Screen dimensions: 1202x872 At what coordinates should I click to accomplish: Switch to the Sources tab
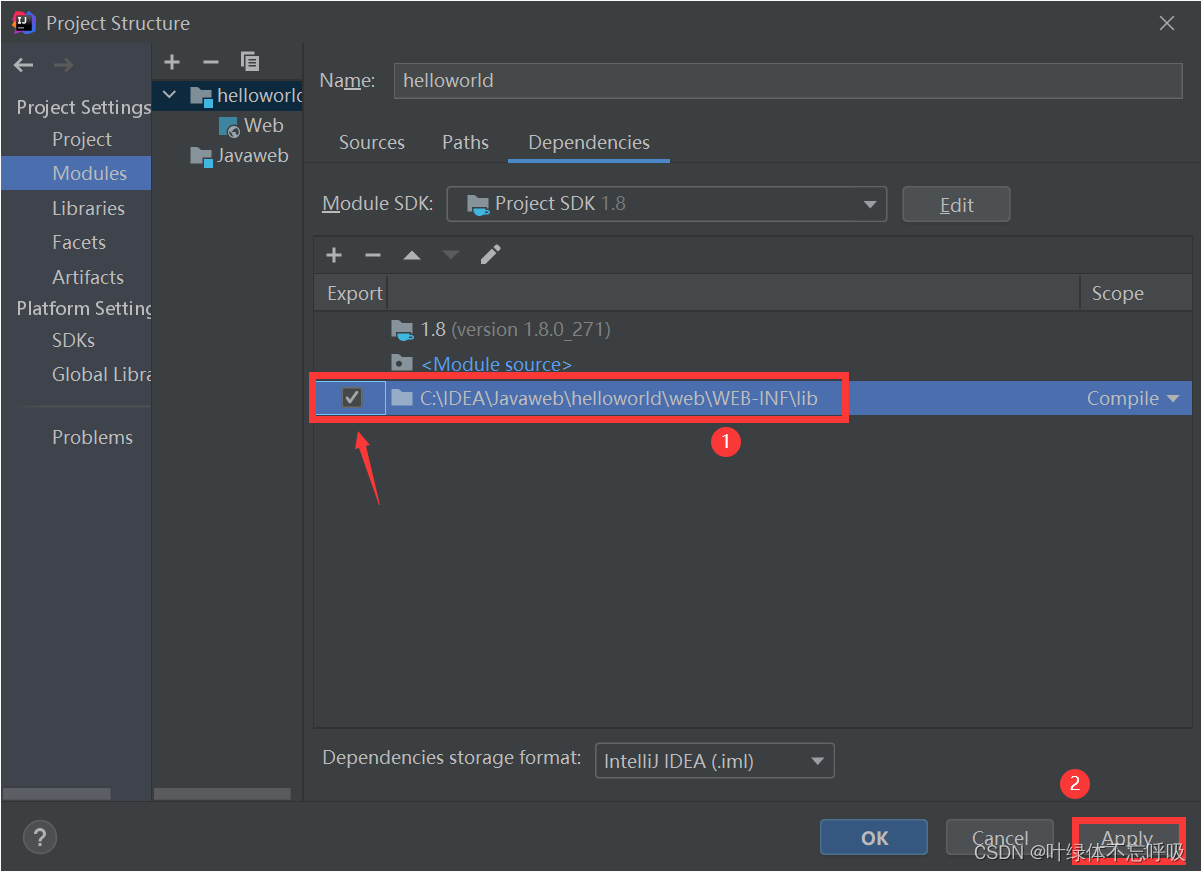tap(372, 142)
